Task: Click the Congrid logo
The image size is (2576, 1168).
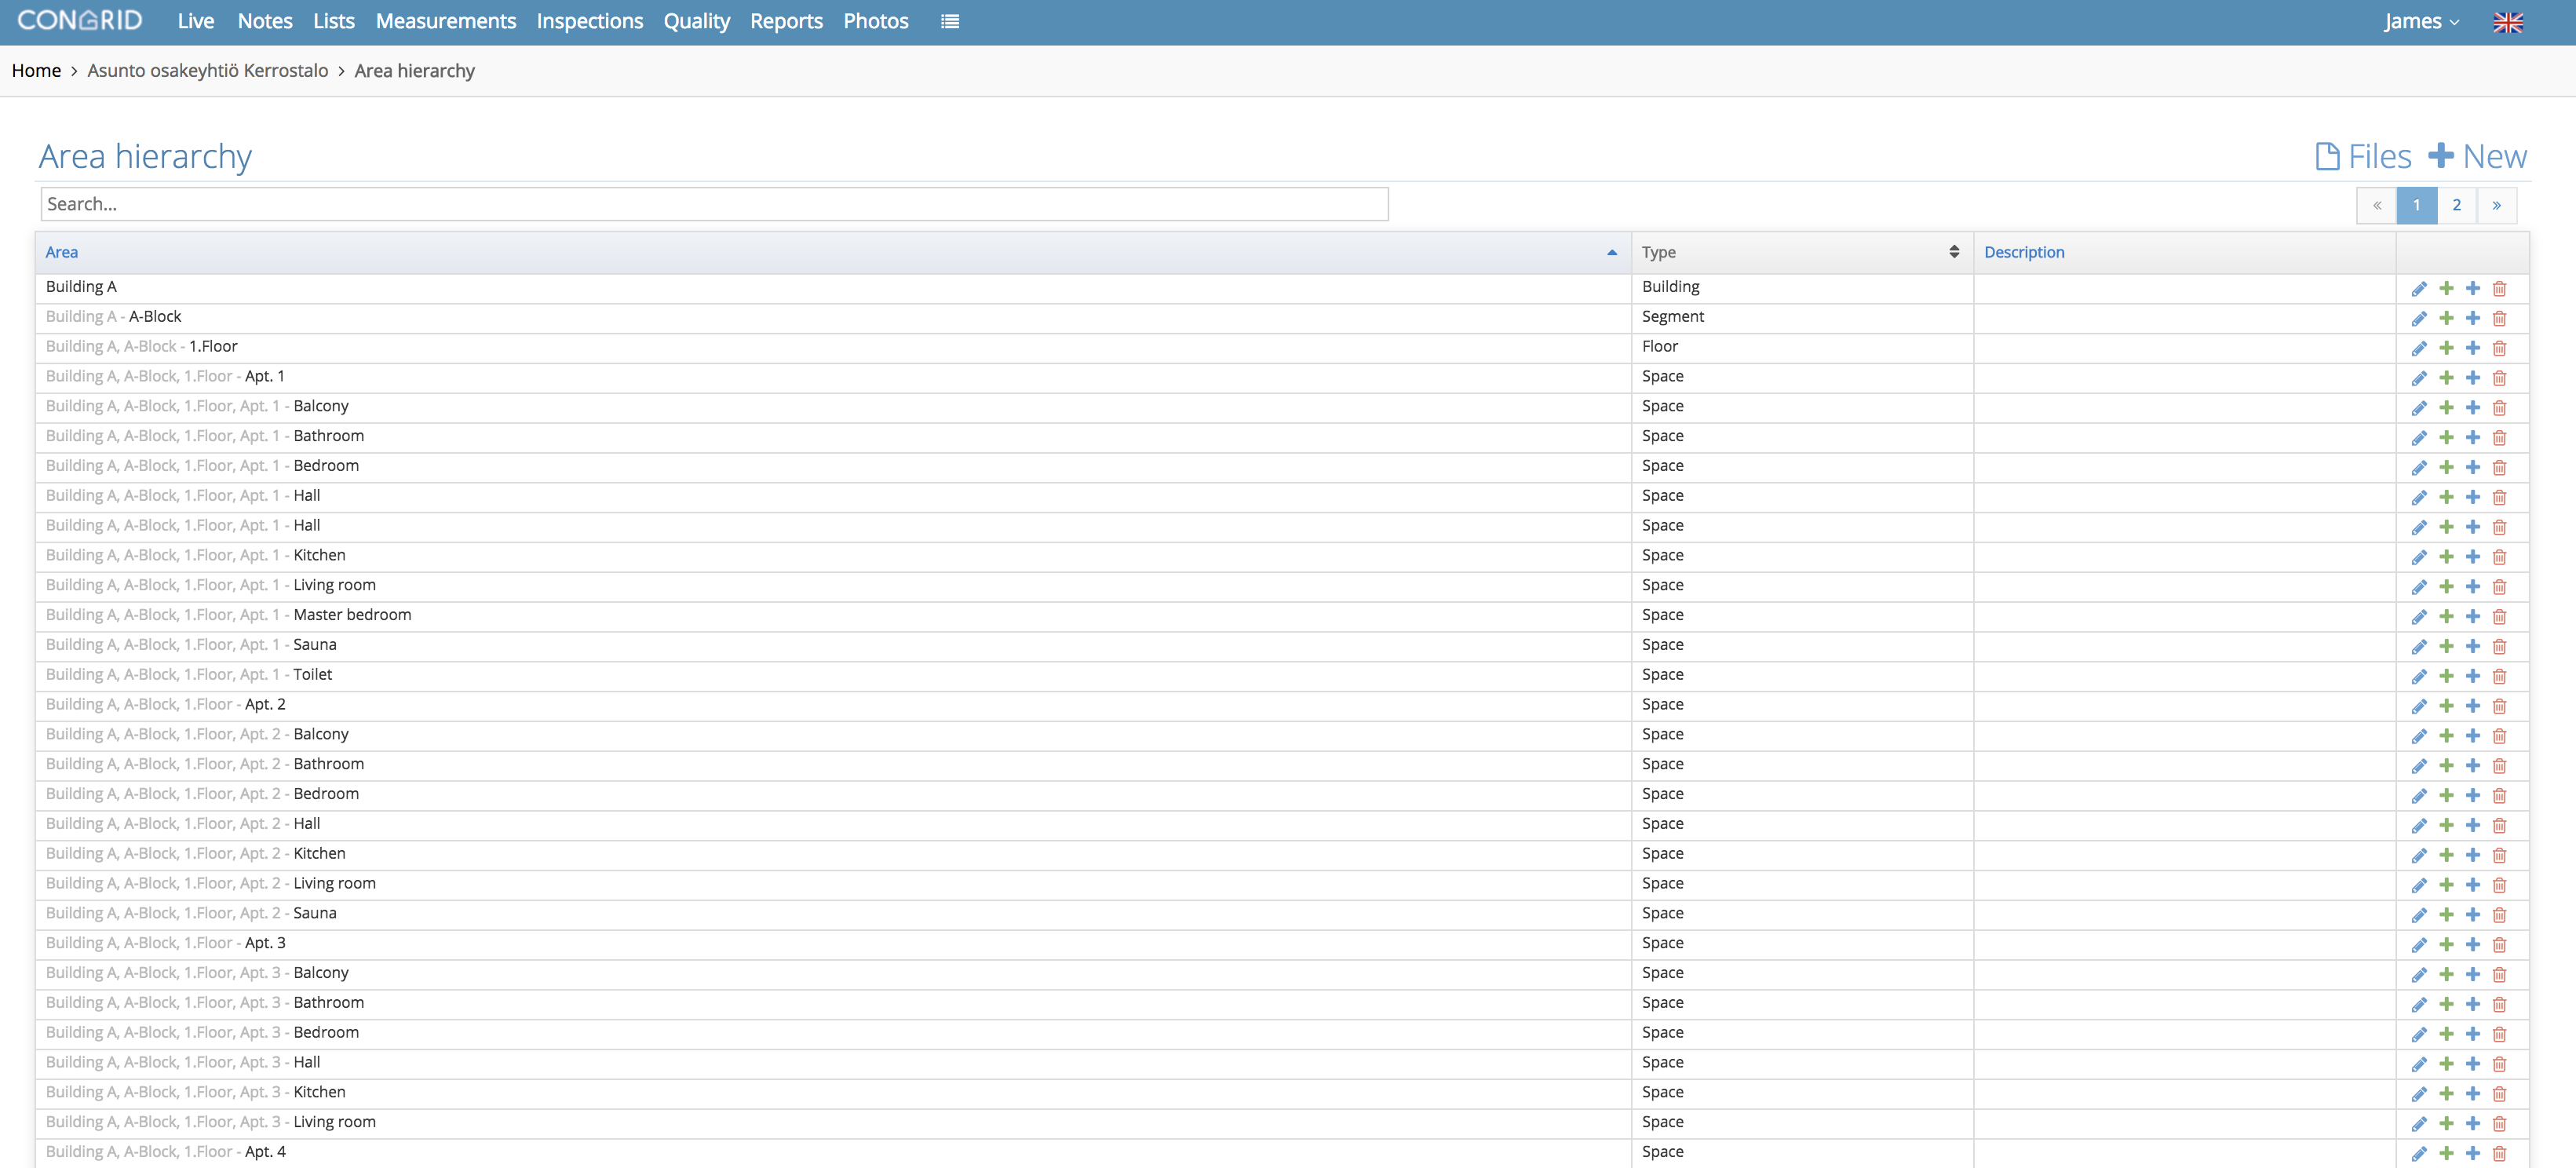Action: (80, 21)
